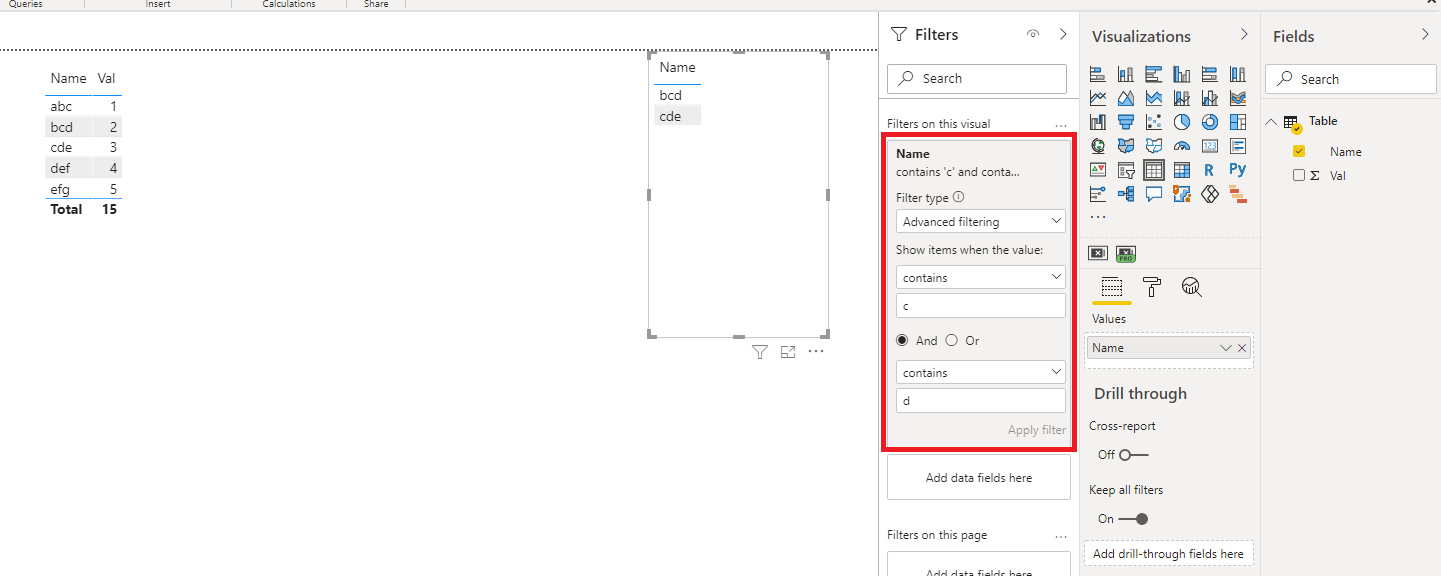The width and height of the screenshot is (1441, 576).
Task: Click the Val column header in left table
Action: tap(107, 79)
